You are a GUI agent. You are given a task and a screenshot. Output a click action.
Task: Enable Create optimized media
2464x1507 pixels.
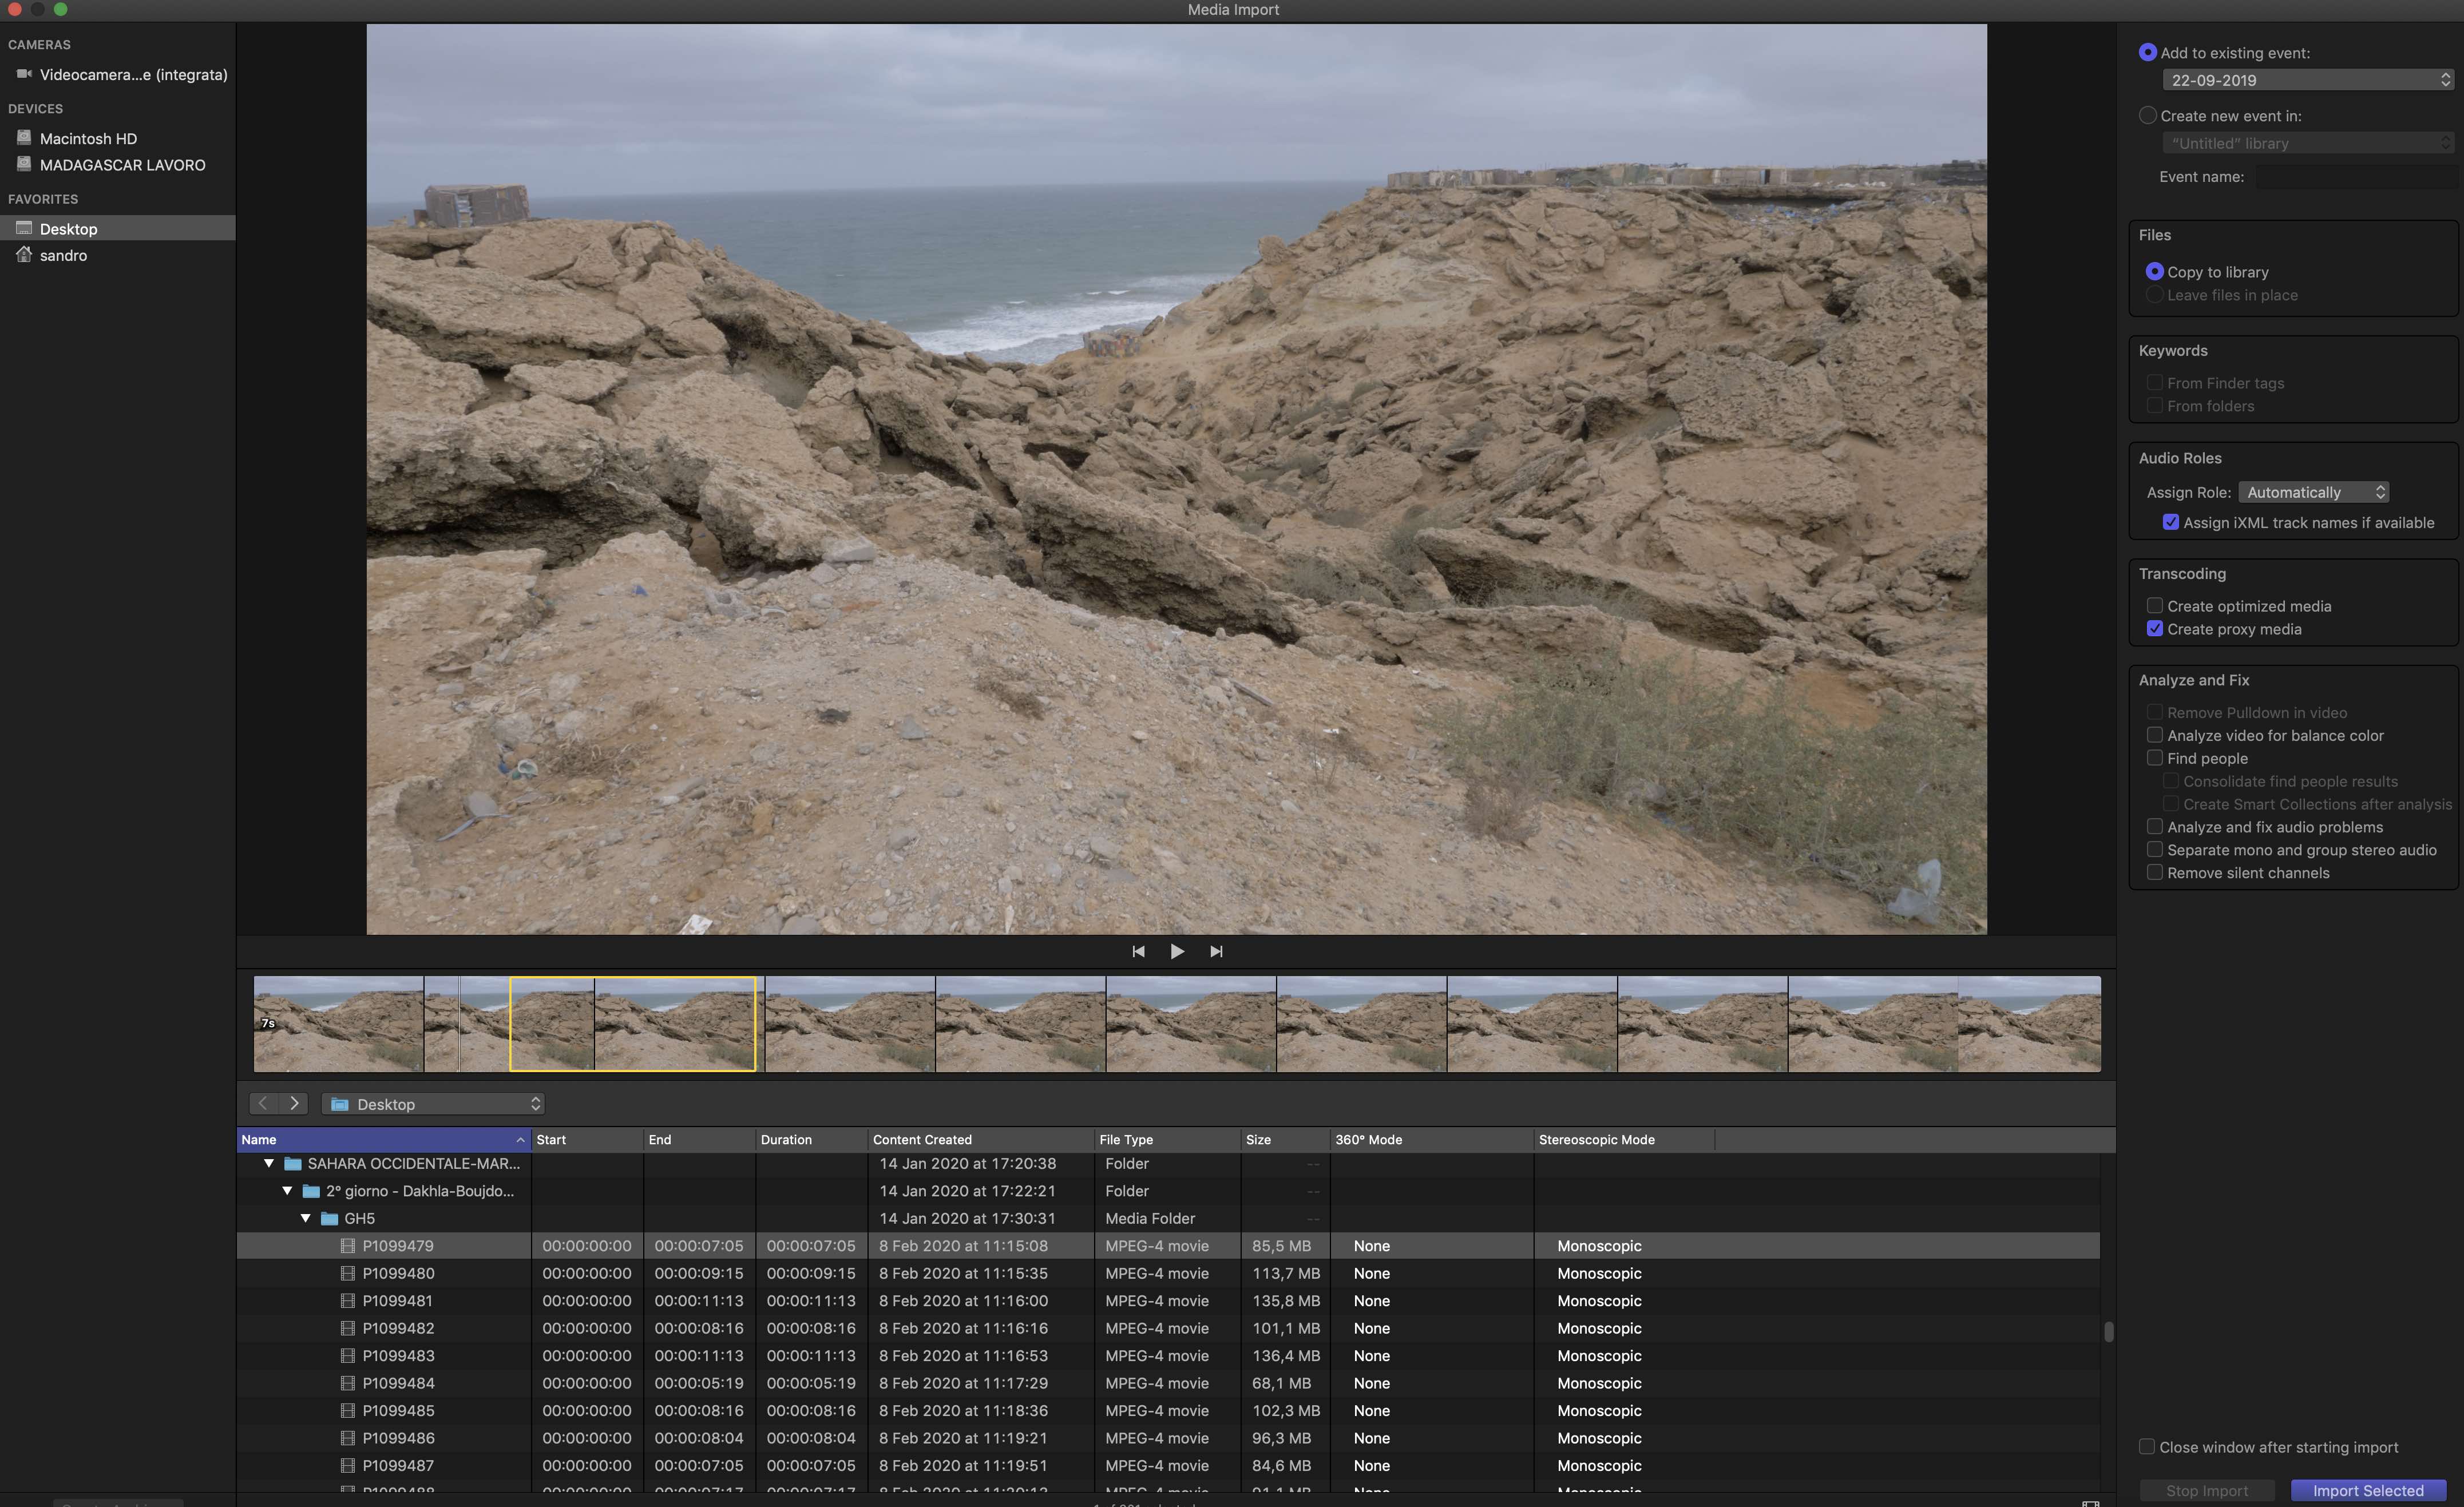click(x=2155, y=605)
